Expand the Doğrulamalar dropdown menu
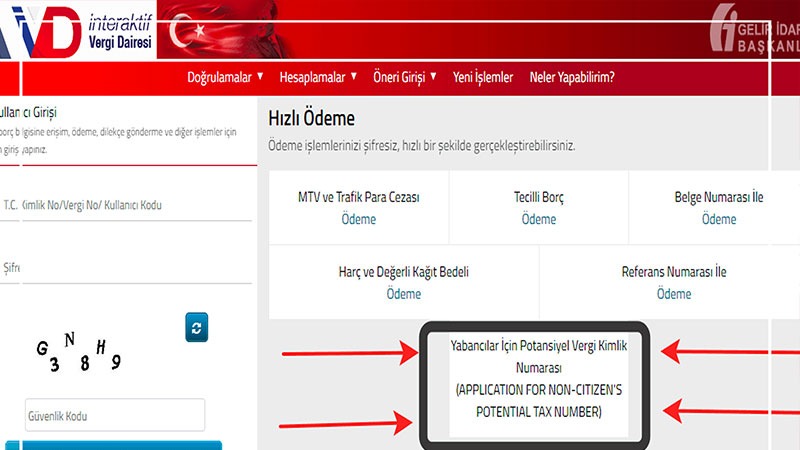 tap(225, 77)
